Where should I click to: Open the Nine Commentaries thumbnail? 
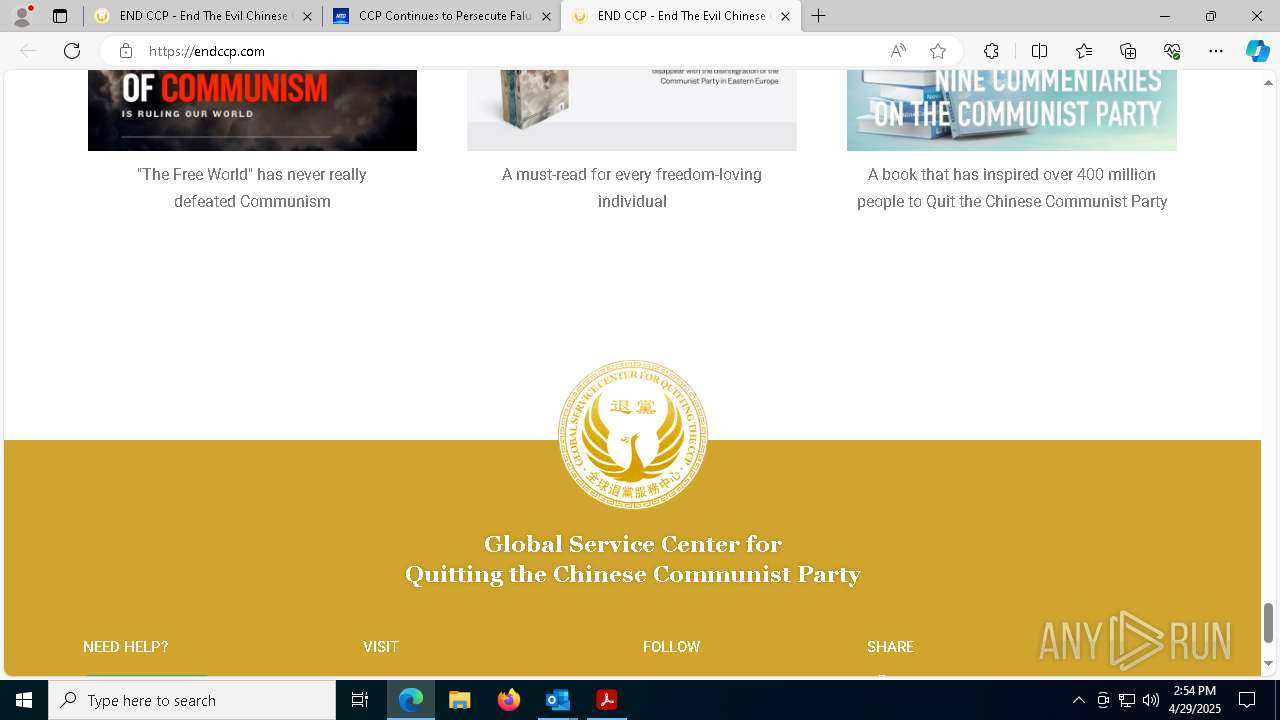point(1012,110)
